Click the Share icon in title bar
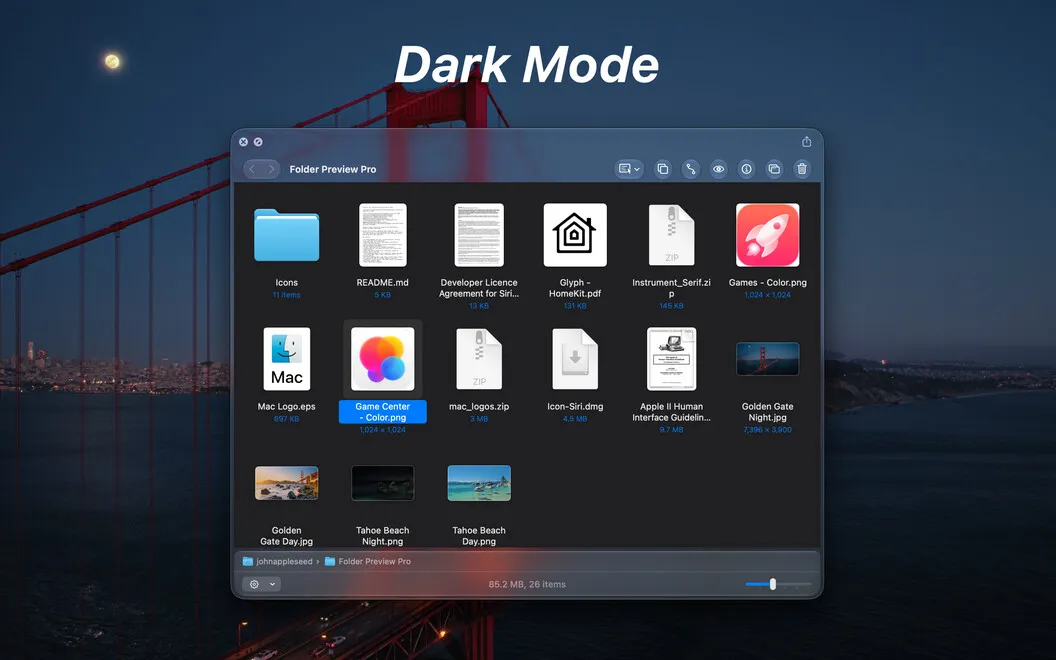The height and width of the screenshot is (660, 1056). [806, 141]
